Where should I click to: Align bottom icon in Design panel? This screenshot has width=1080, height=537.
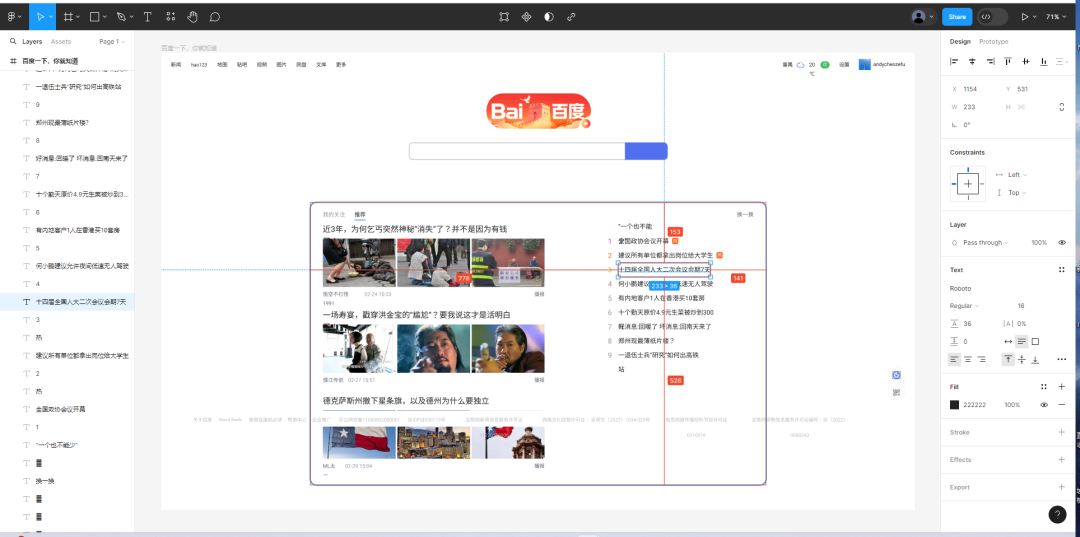[x=1044, y=61]
